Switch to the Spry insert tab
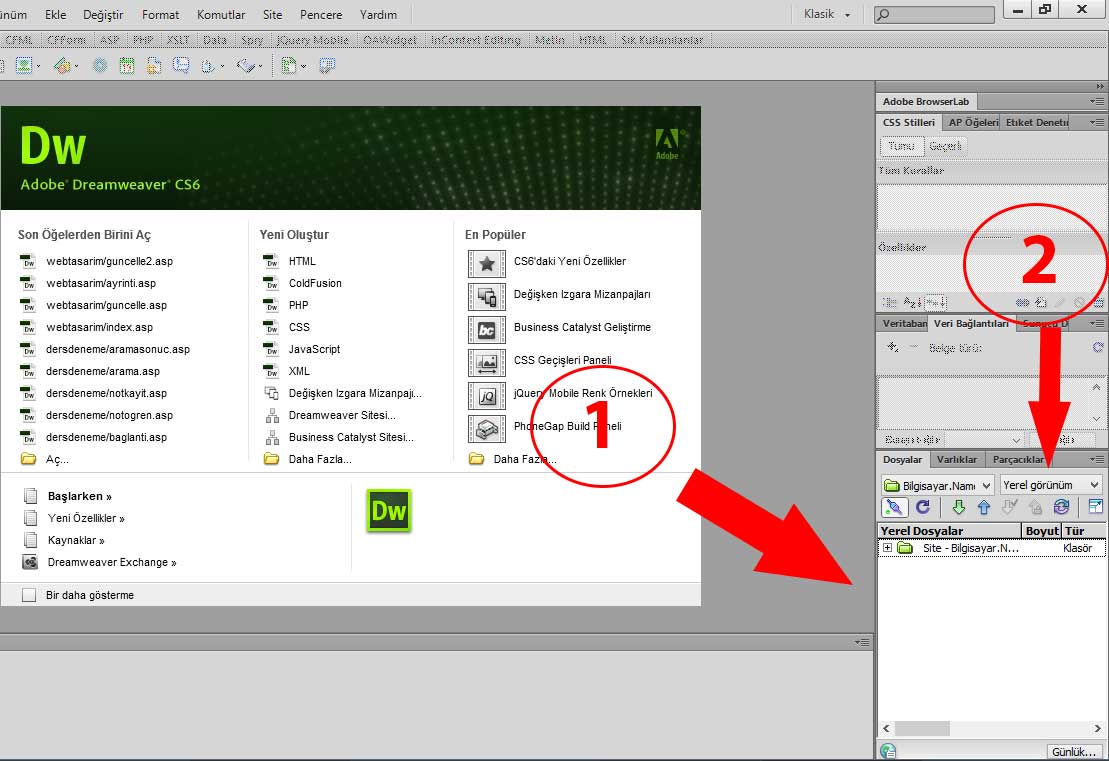Viewport: 1109px width, 761px height. (x=252, y=40)
